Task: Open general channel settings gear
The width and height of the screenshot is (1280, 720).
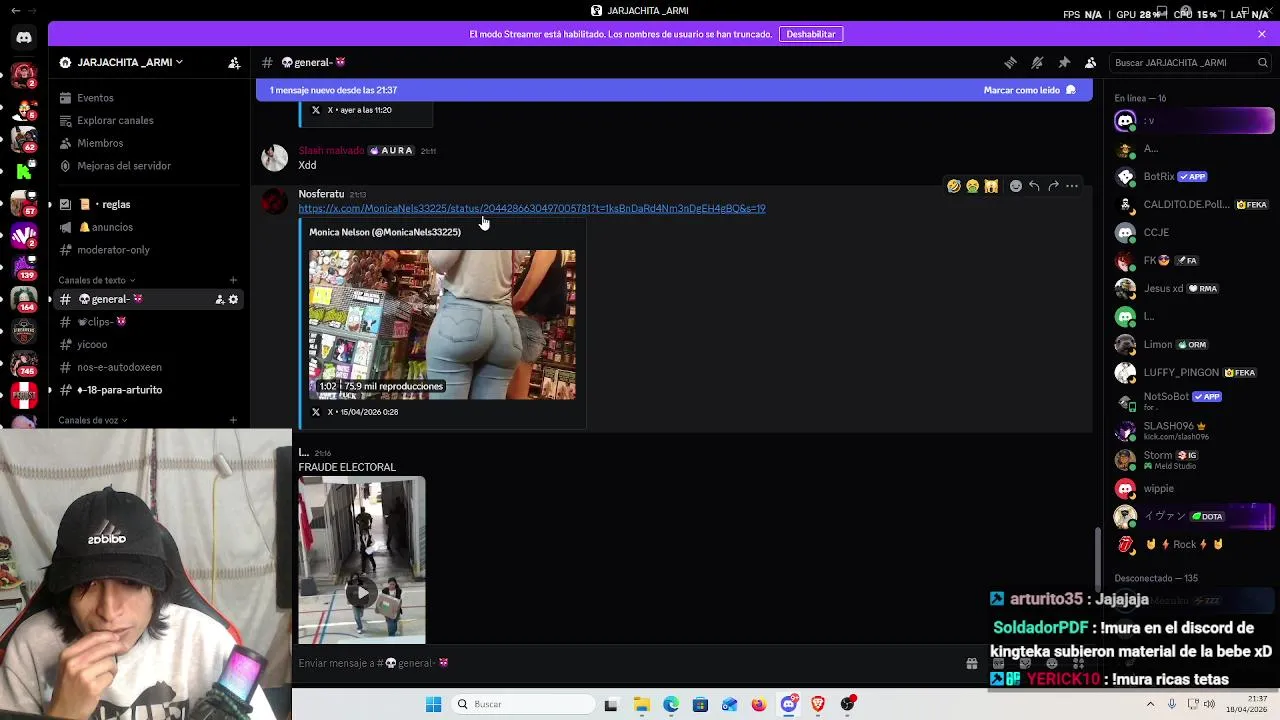Action: (233, 299)
